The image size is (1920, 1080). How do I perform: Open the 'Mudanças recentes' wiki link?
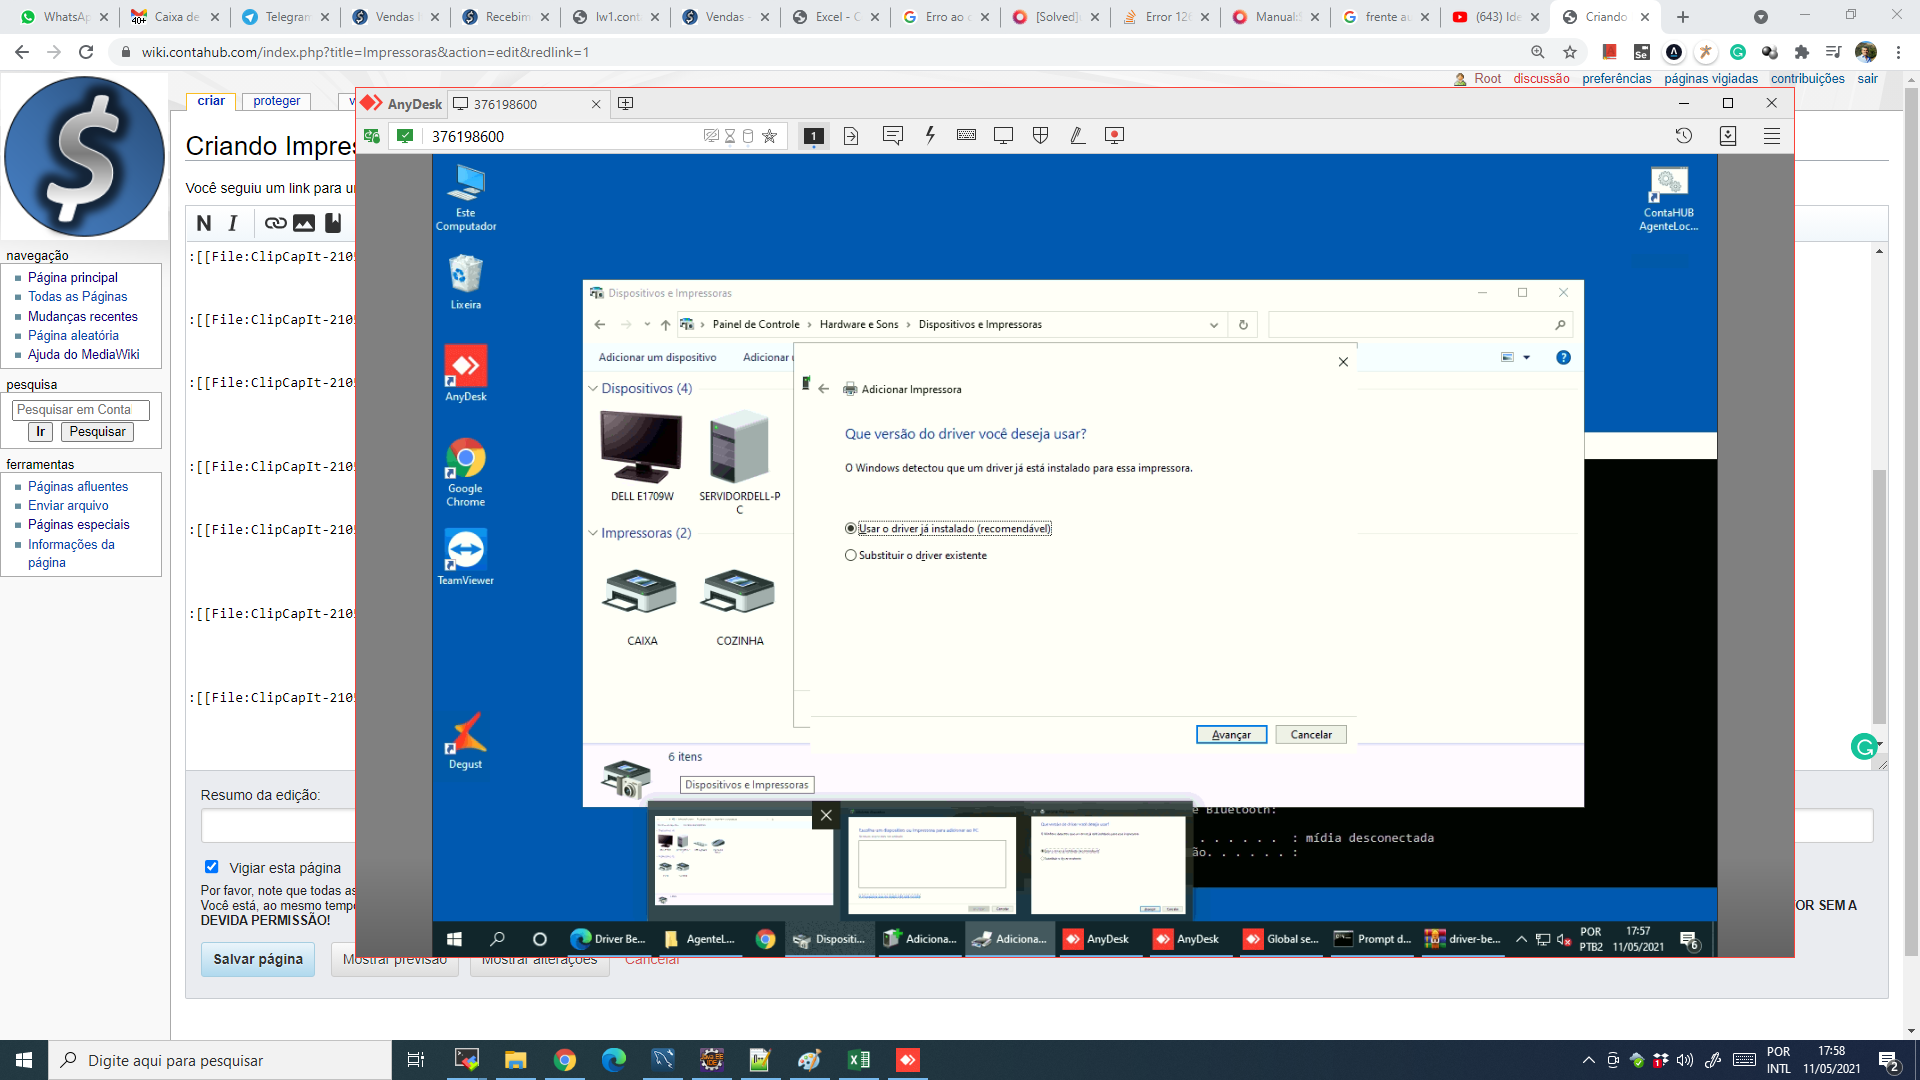pos(83,316)
